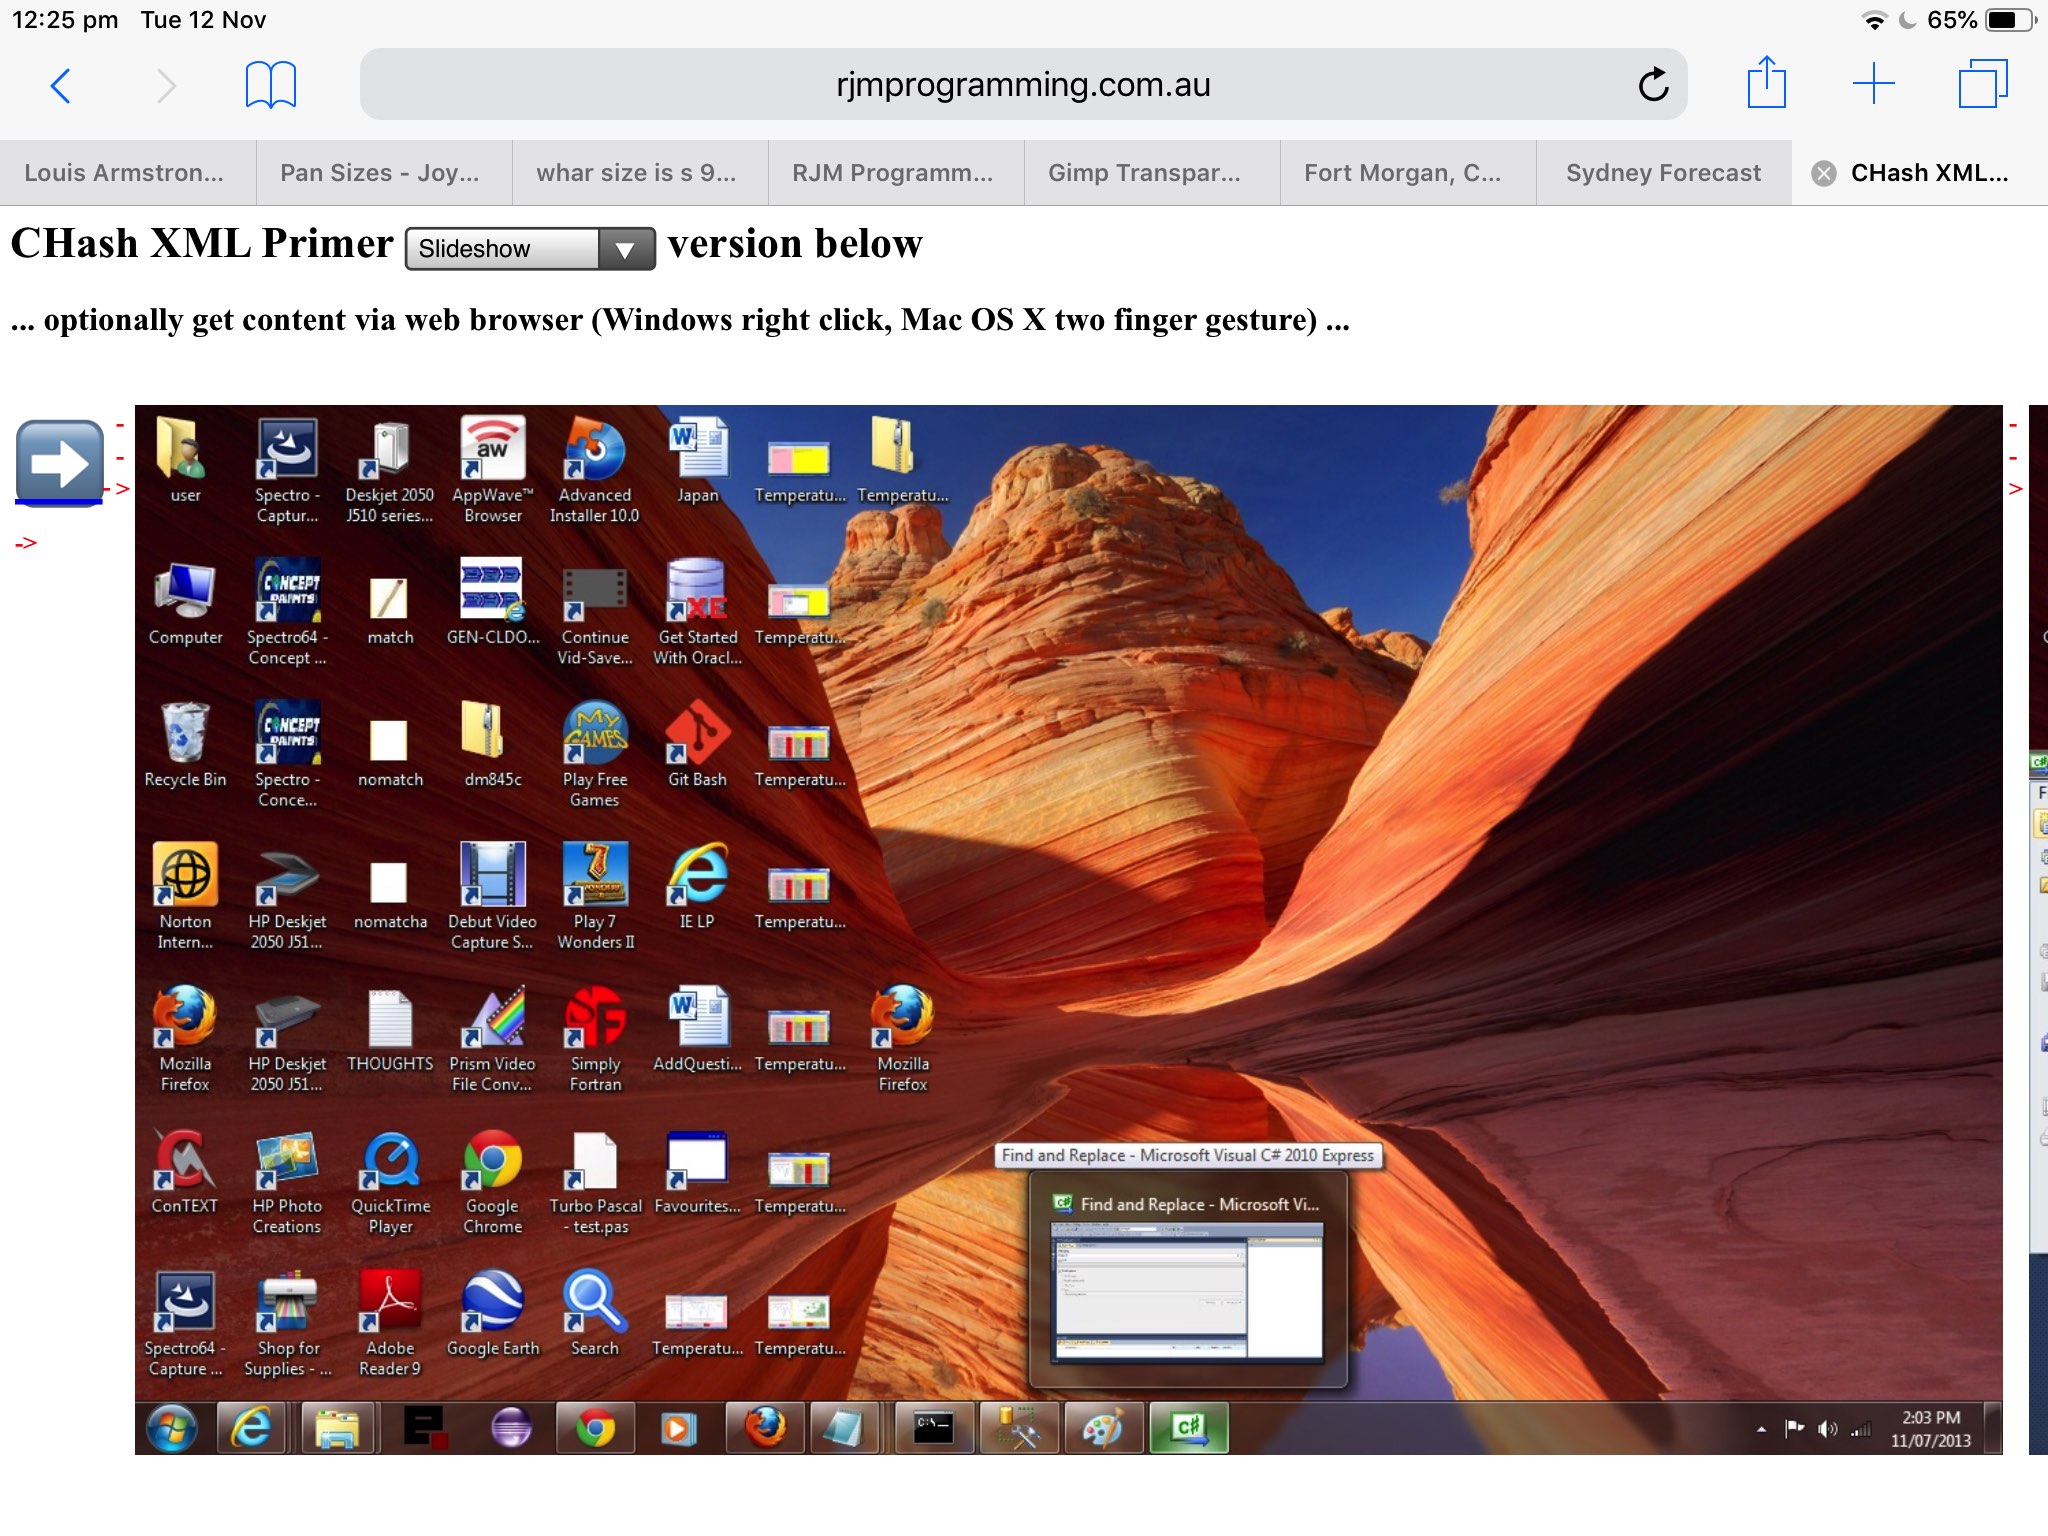2048x1536 pixels.
Task: Select the QuickTime Player icon
Action: click(390, 1182)
